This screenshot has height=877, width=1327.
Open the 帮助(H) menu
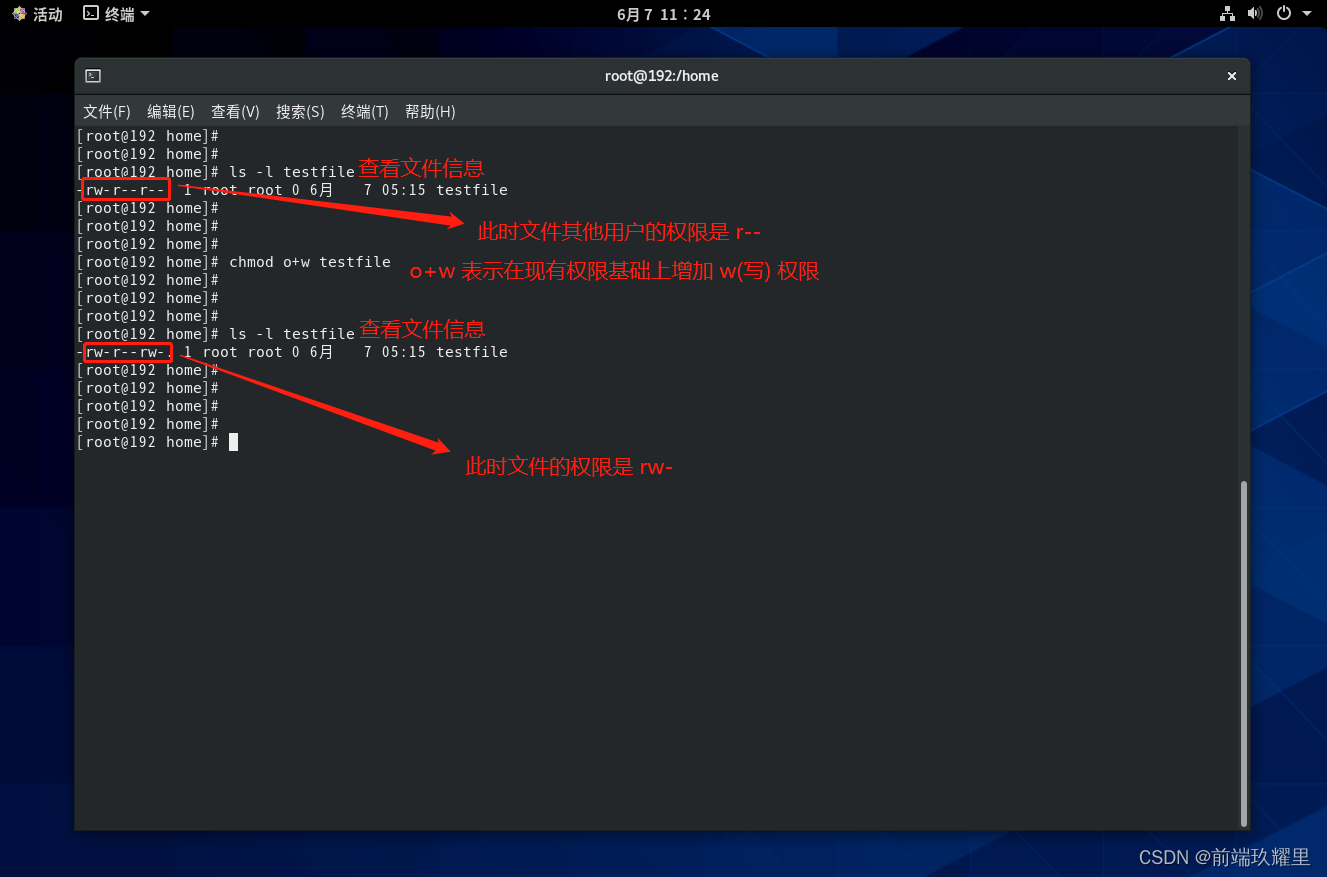(430, 112)
